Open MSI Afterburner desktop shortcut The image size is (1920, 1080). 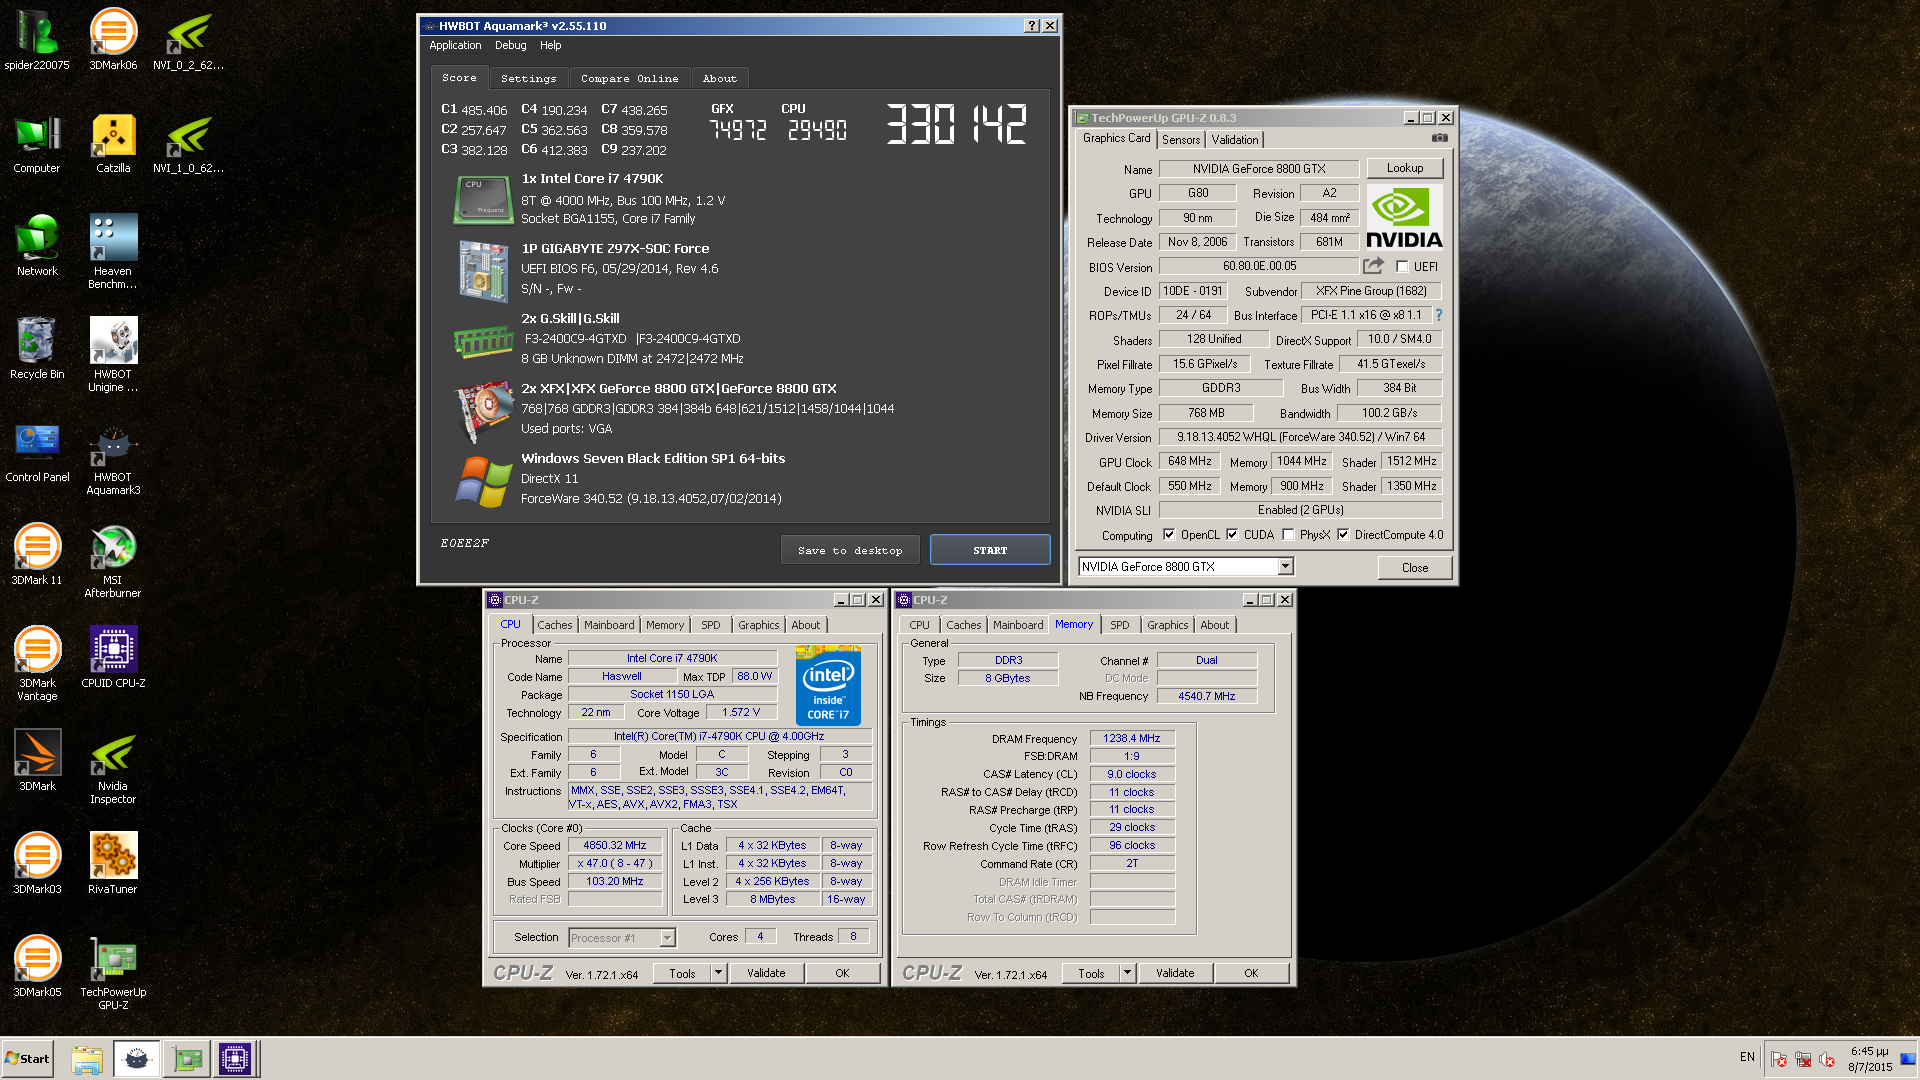113,561
